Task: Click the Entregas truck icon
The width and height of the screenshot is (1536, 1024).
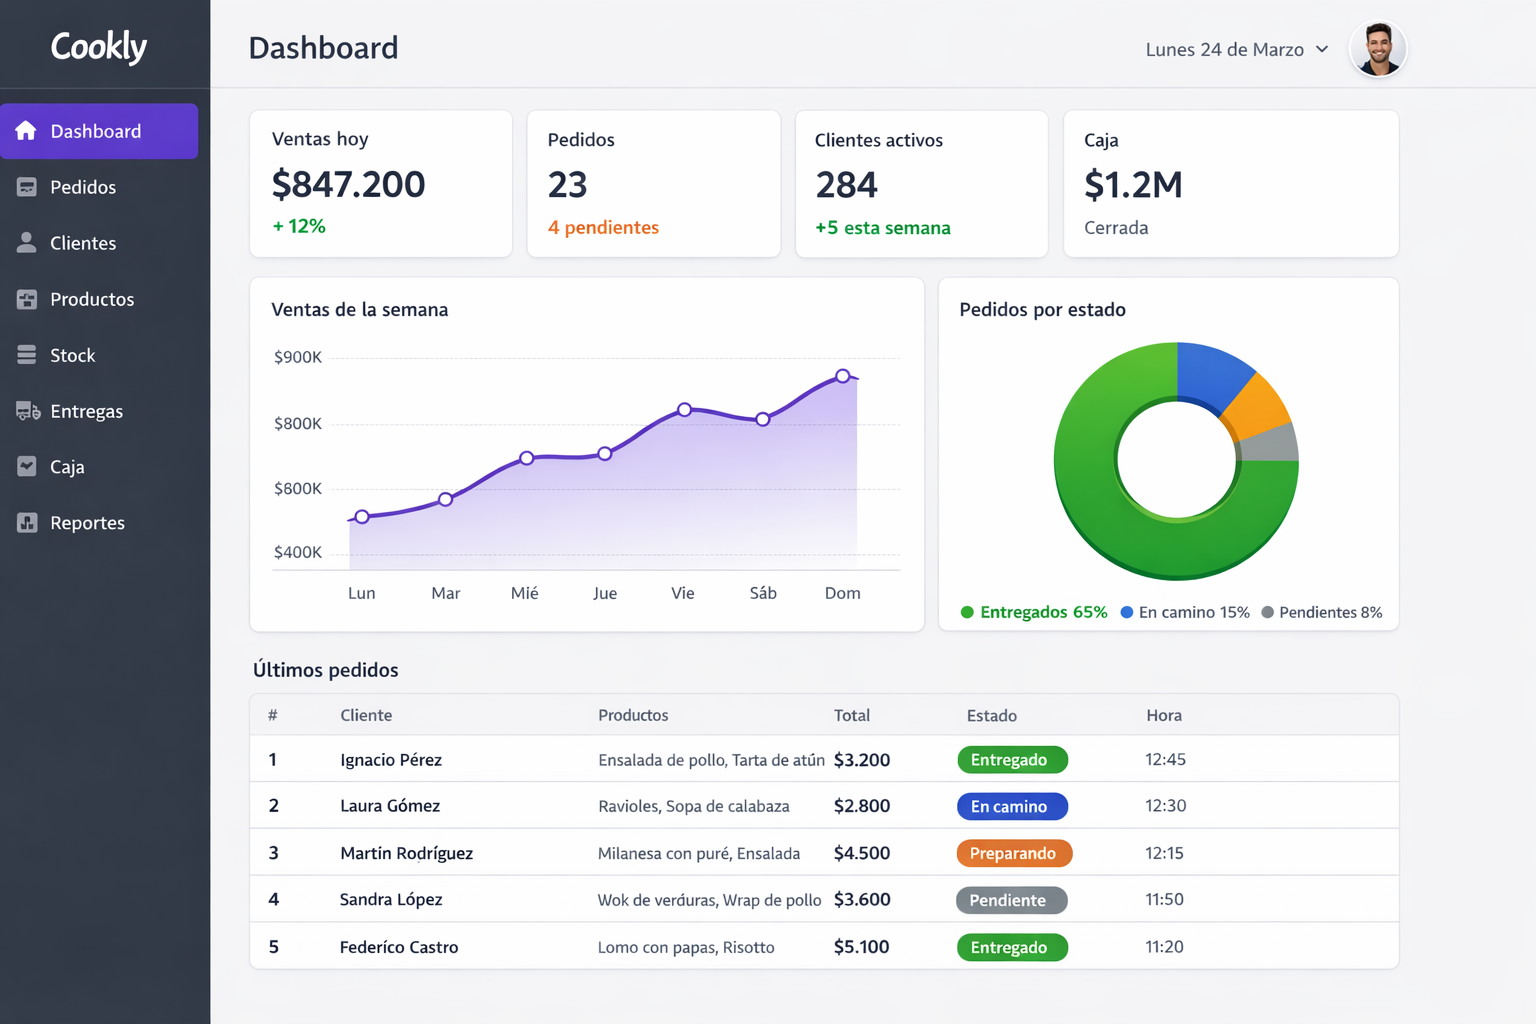Action: pyautogui.click(x=28, y=411)
